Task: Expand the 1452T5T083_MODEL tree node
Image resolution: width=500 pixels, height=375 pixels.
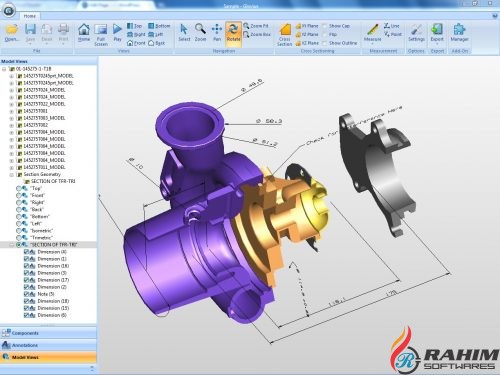Action: [x=12, y=118]
